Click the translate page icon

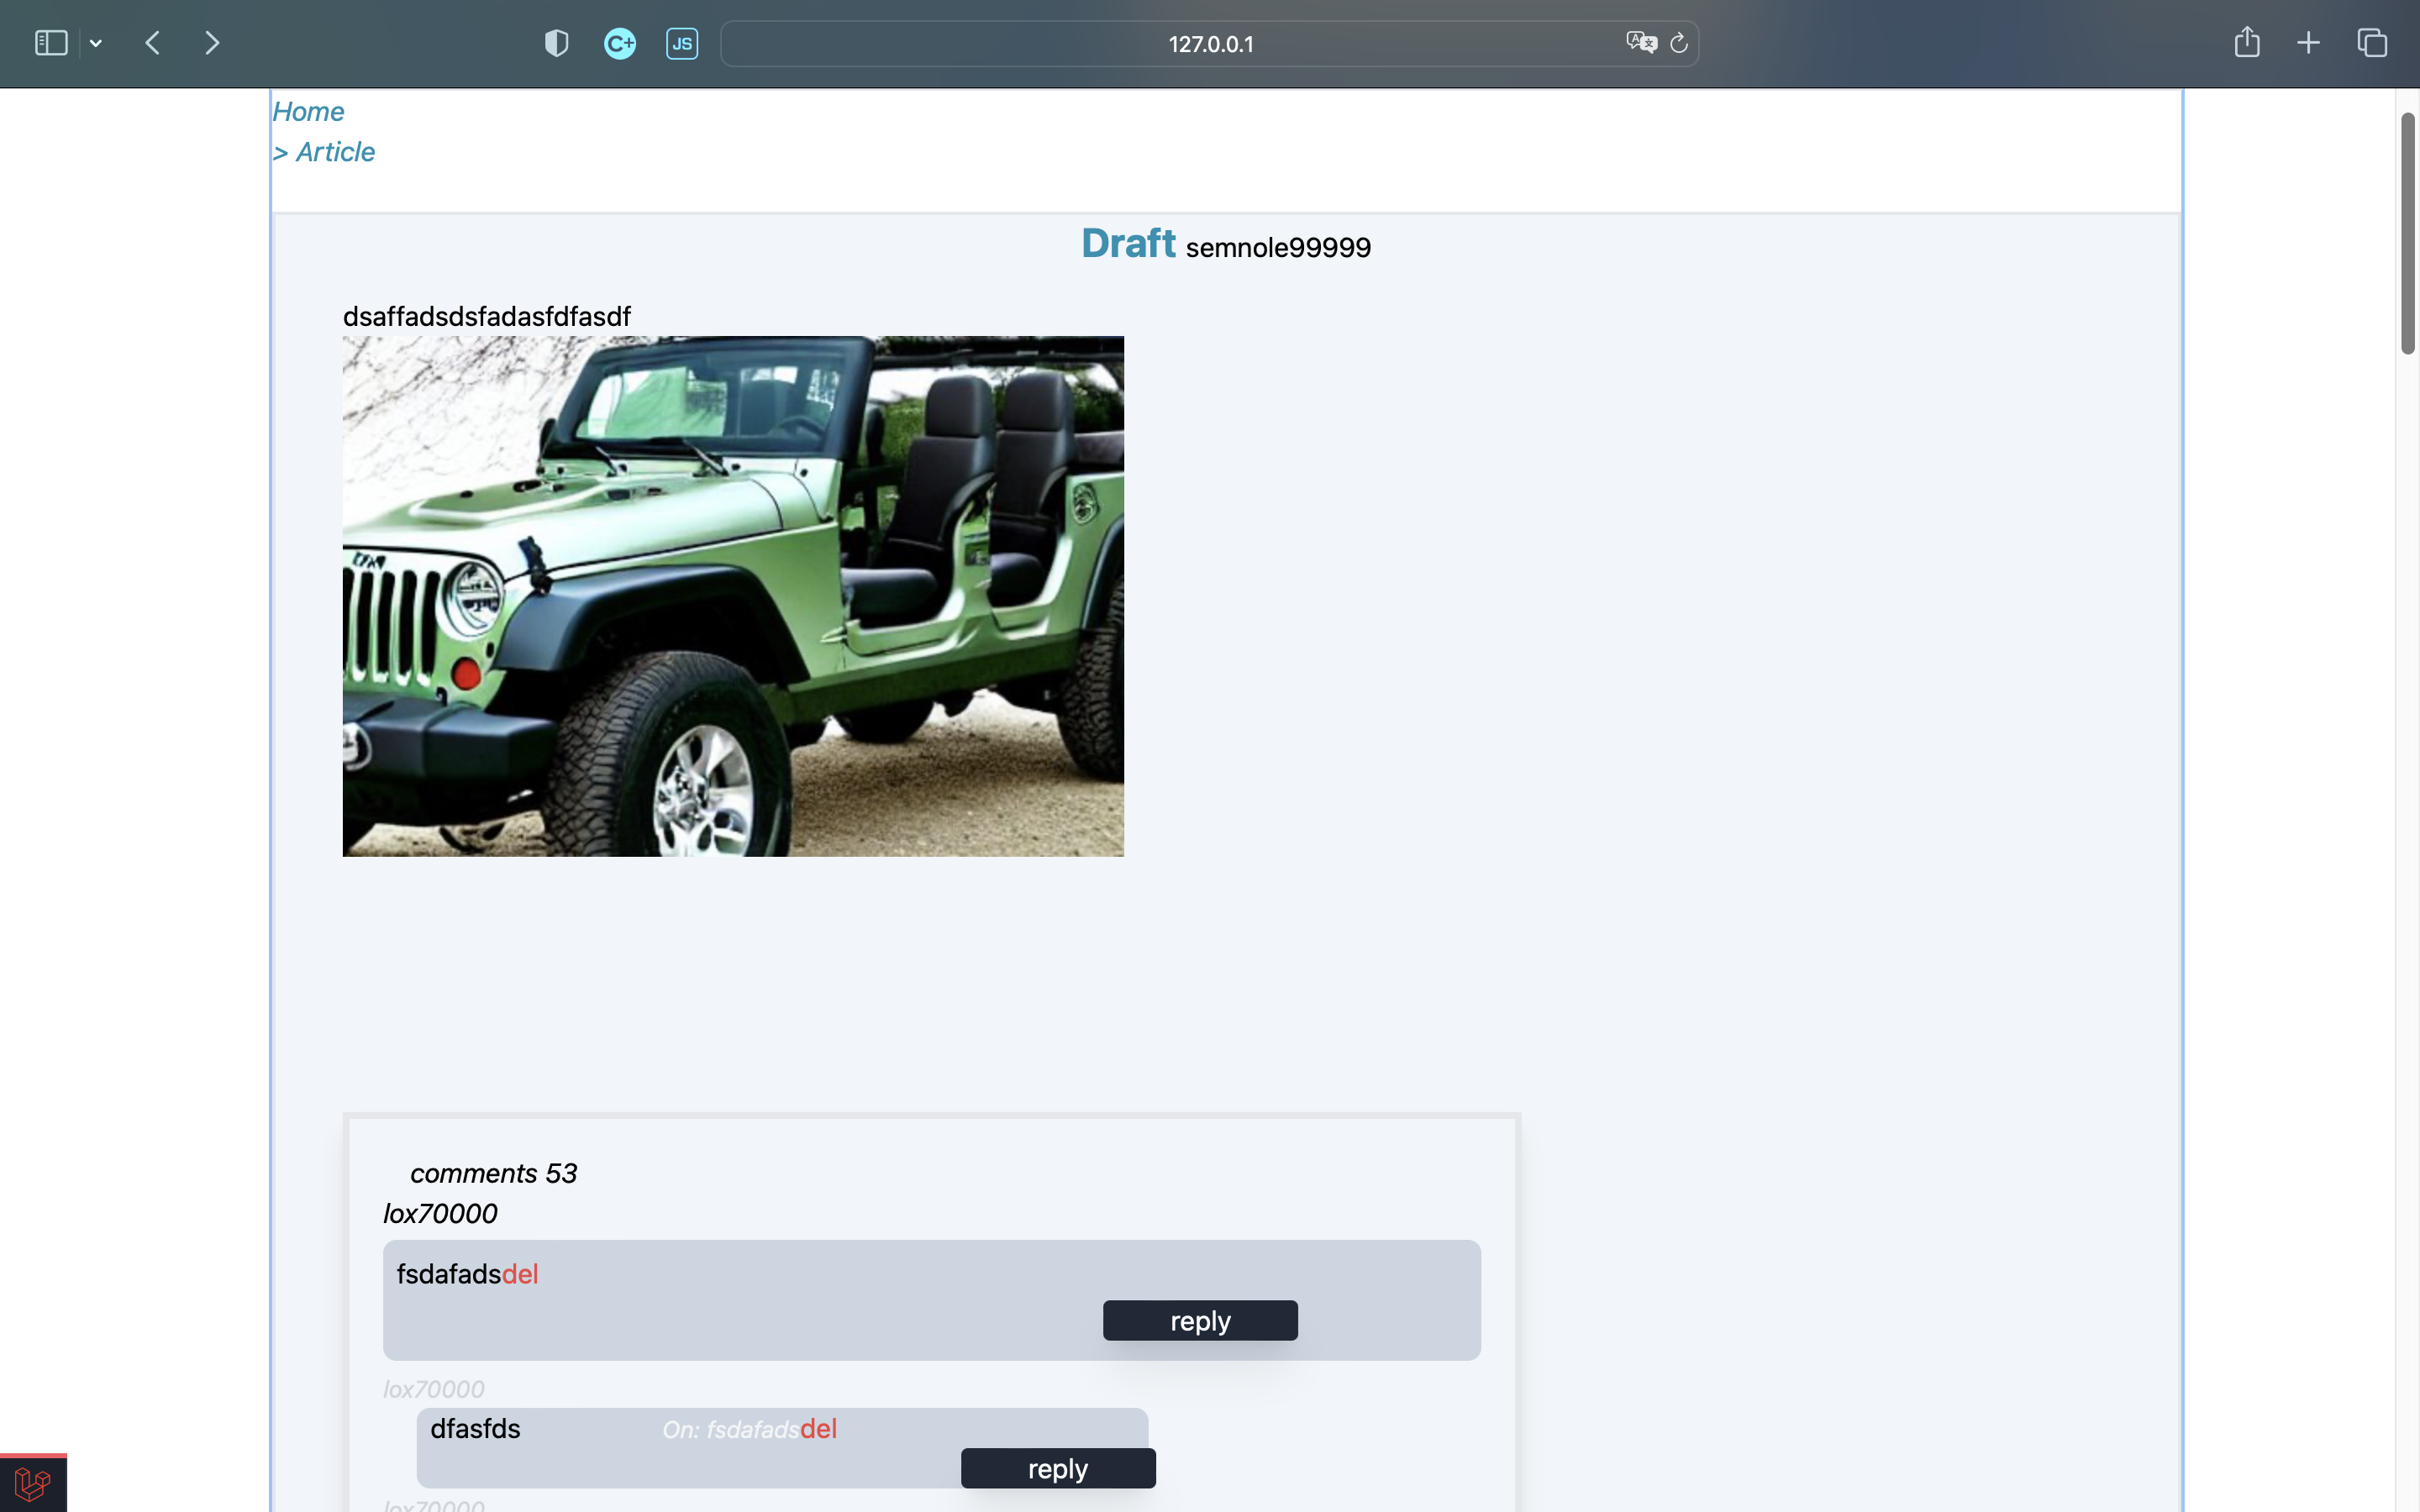1641,42
